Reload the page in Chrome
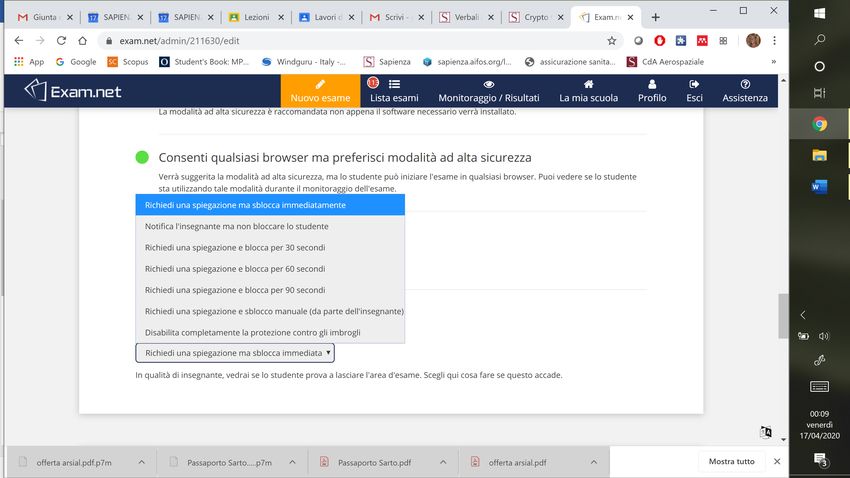 click(62, 41)
